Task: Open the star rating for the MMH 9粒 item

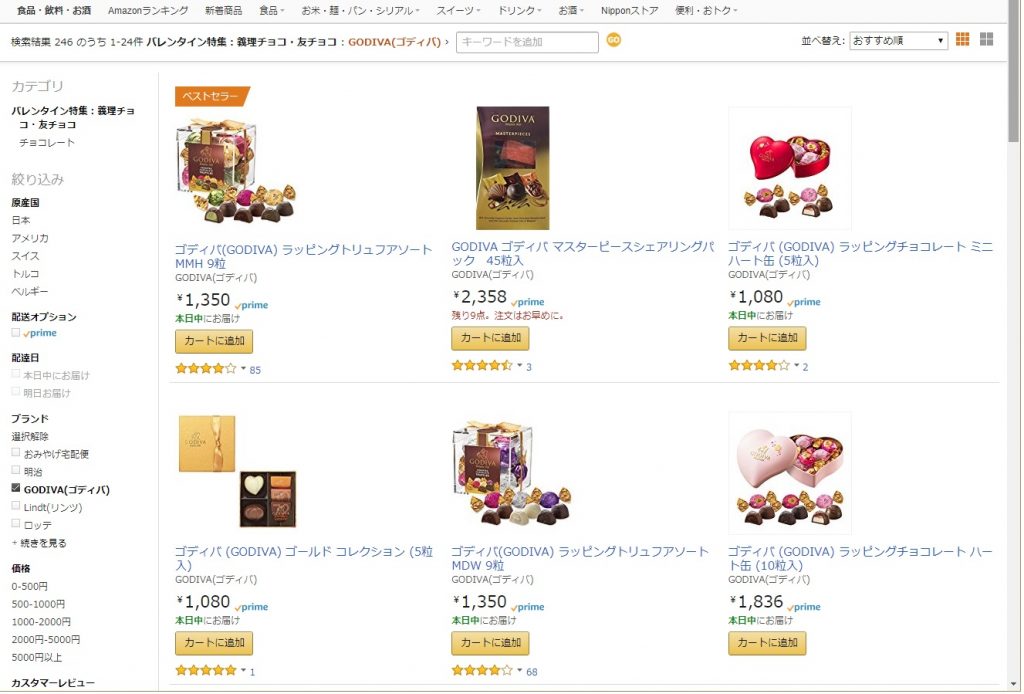Action: tap(206, 369)
